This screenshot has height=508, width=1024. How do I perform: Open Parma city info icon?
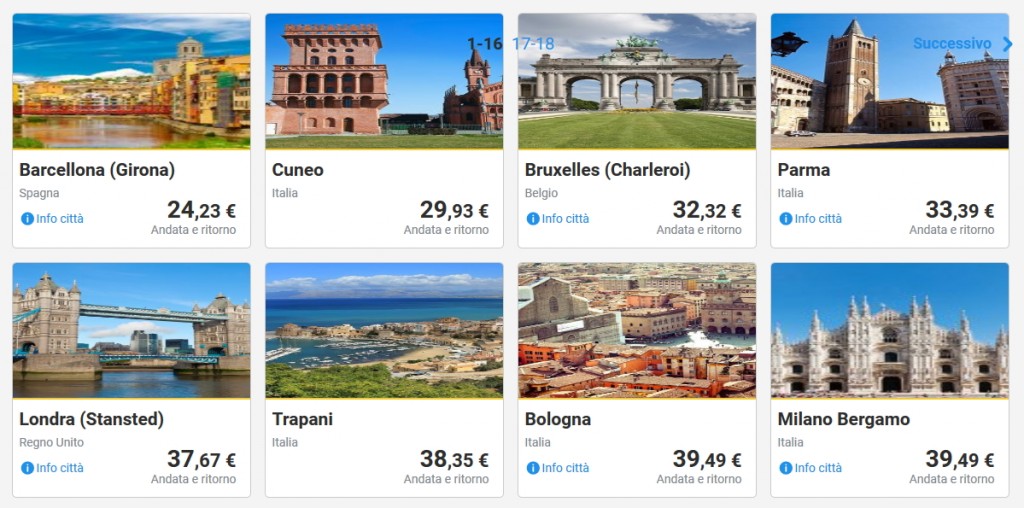[786, 219]
